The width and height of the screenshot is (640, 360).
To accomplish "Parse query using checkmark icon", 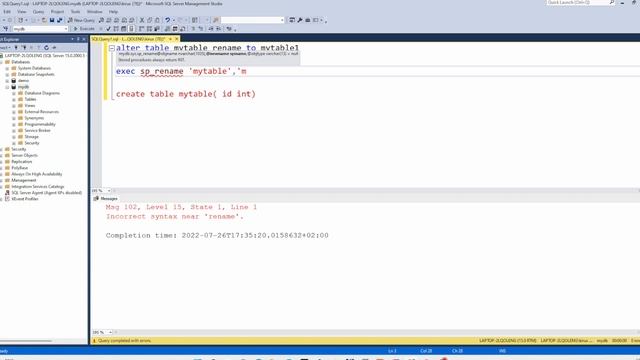I will click(108, 29).
